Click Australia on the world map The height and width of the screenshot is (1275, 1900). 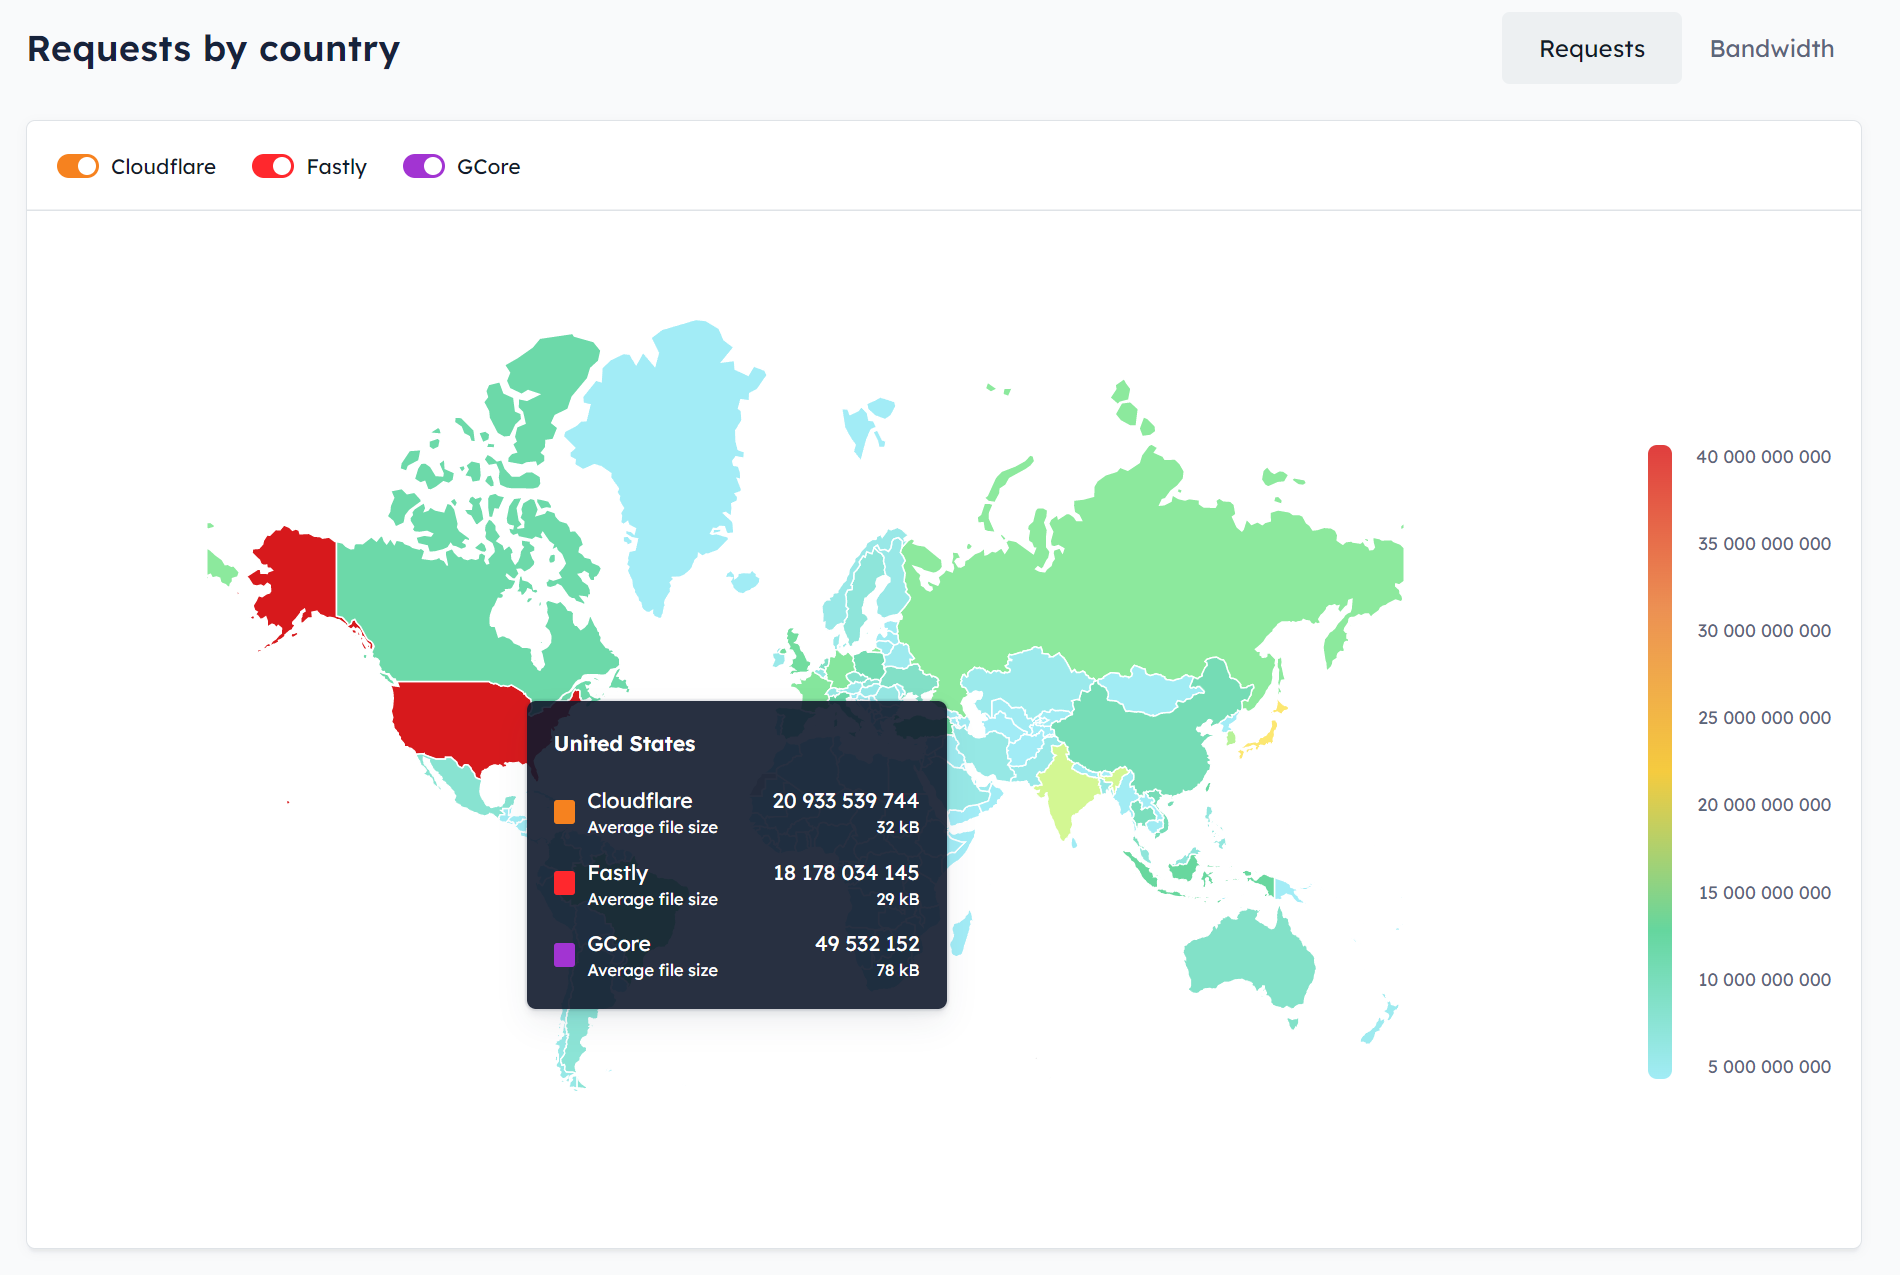pyautogui.click(x=1250, y=960)
